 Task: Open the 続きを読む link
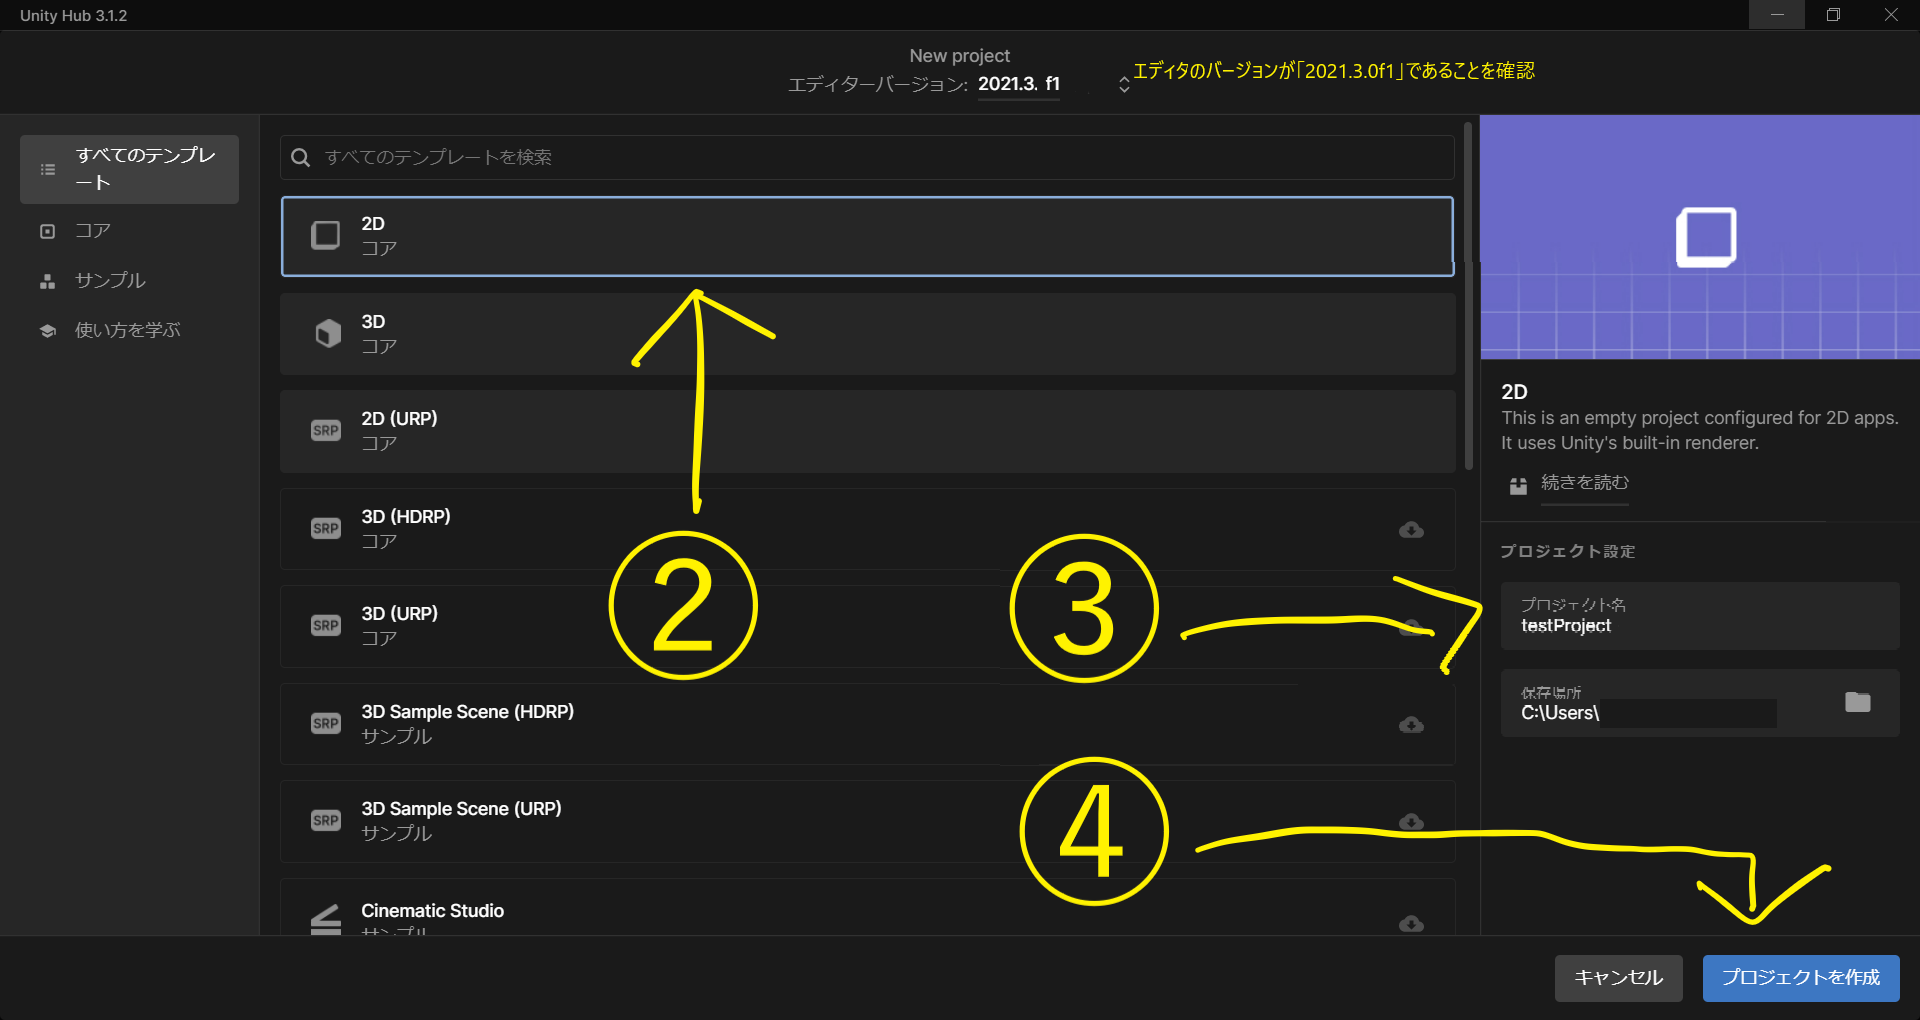click(x=1584, y=483)
